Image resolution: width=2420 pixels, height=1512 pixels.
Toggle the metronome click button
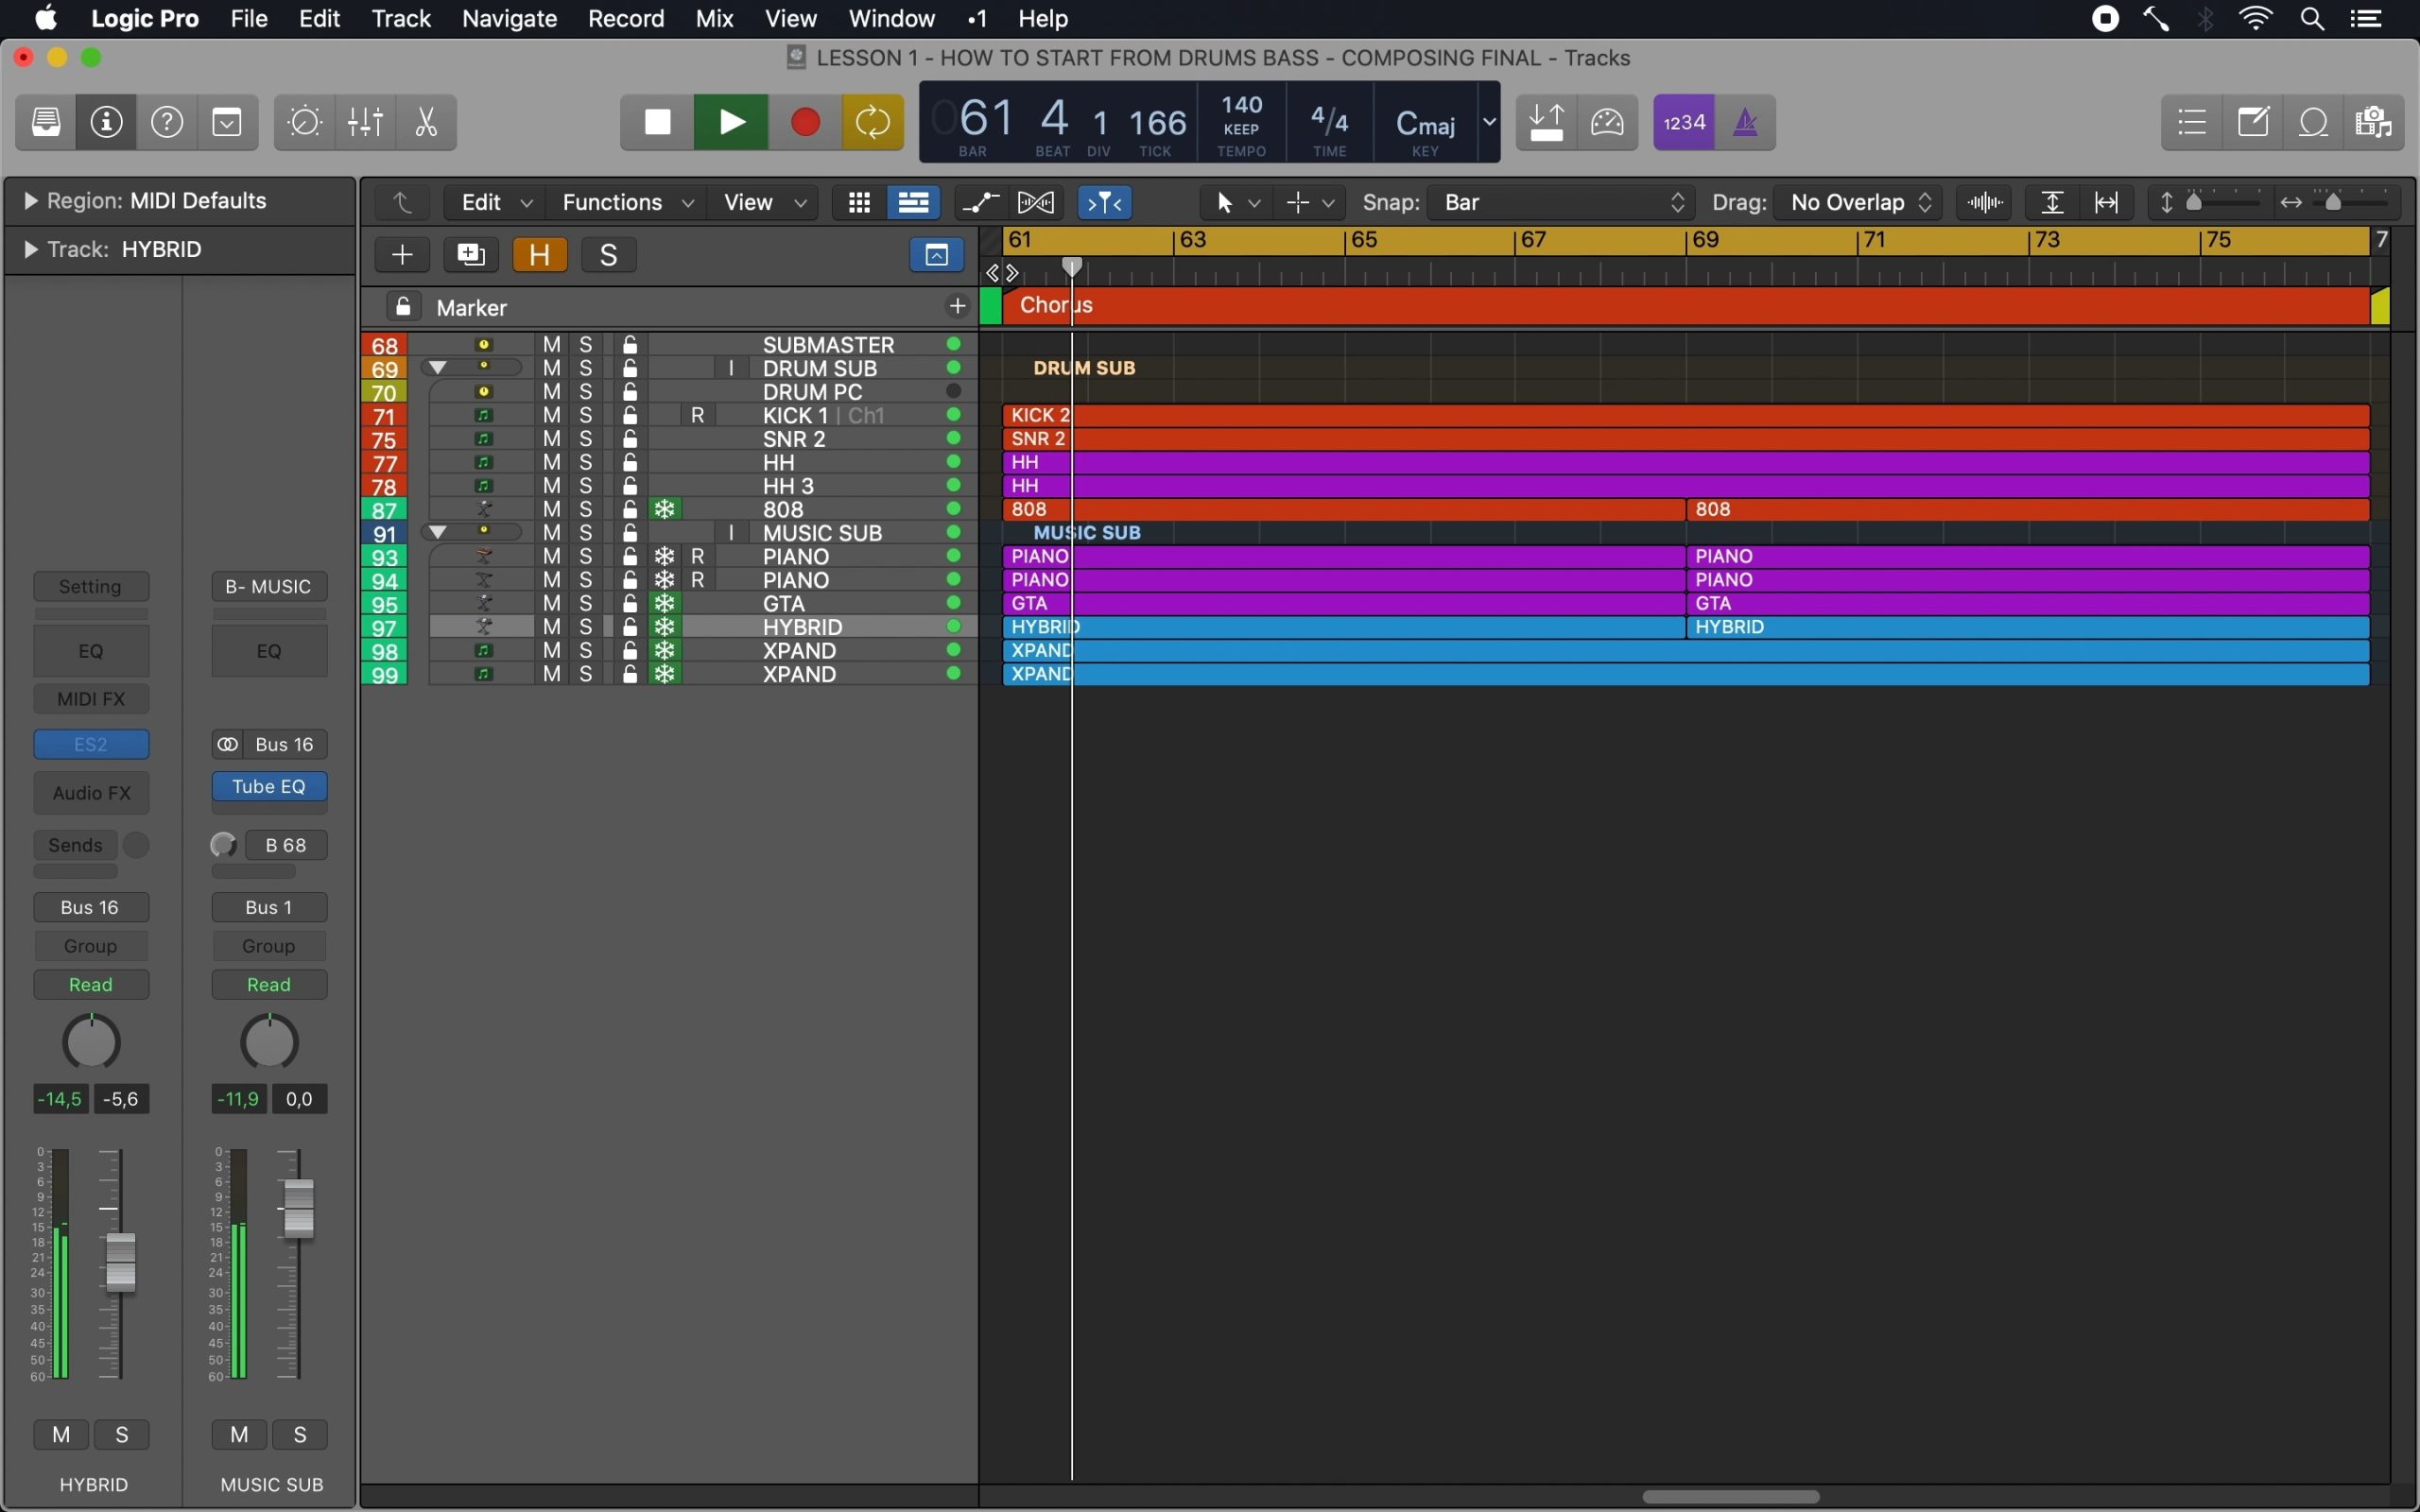click(x=1744, y=122)
